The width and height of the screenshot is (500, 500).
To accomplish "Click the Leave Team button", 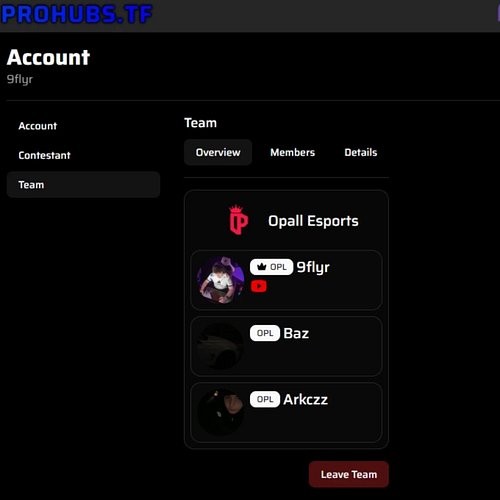I will [349, 474].
